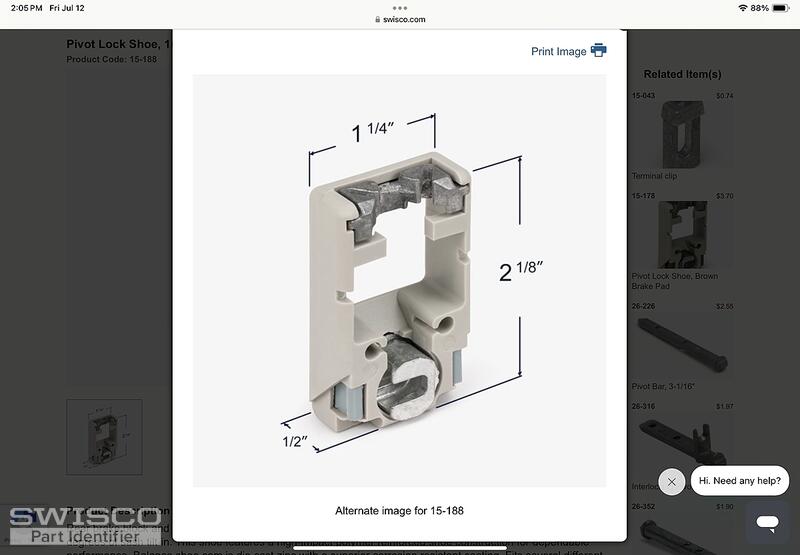Click product code 26-226 in related items

(643, 306)
